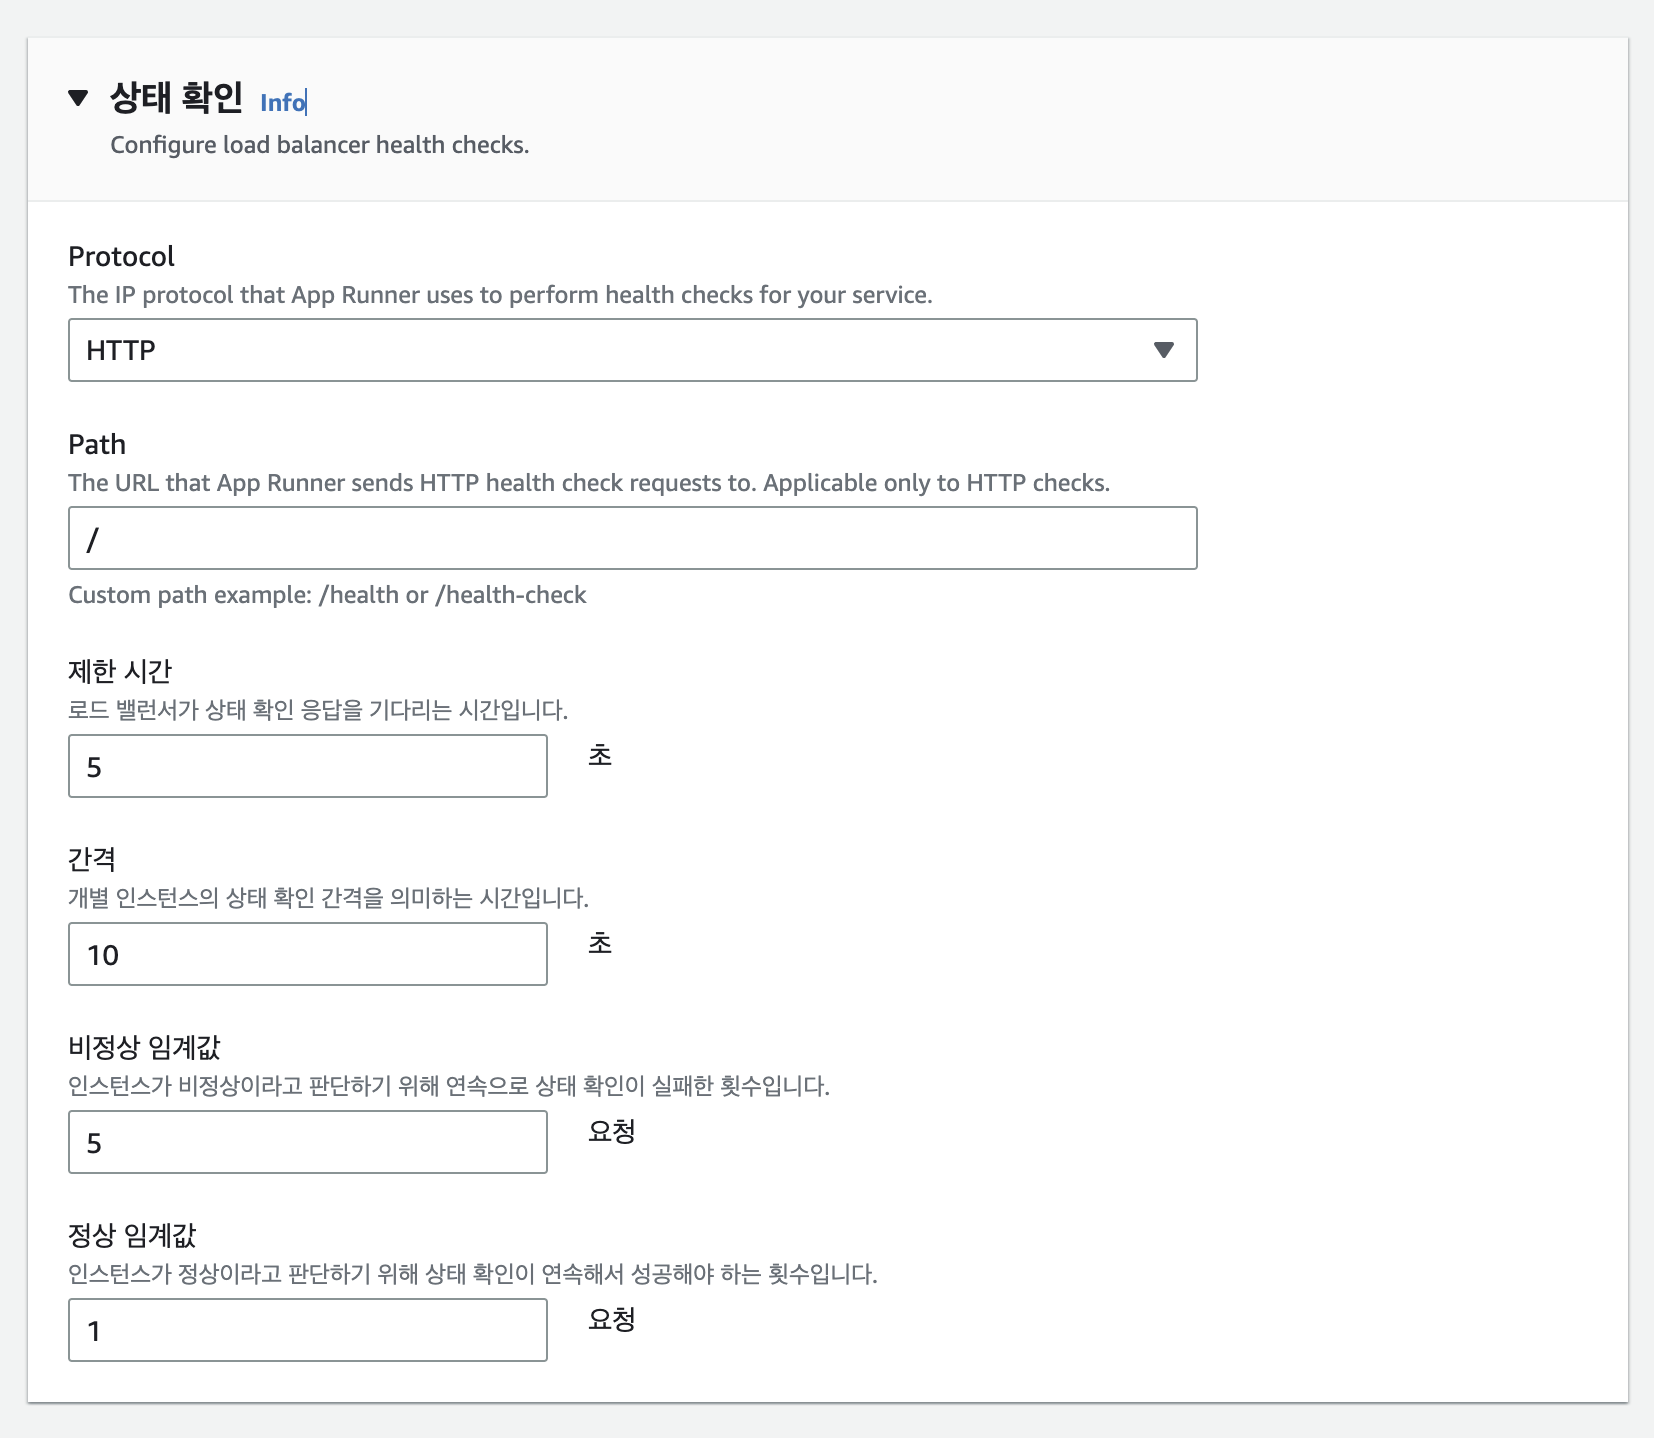Image resolution: width=1654 pixels, height=1438 pixels.
Task: Select the 정상 임계값 input showing 1
Action: tap(308, 1330)
